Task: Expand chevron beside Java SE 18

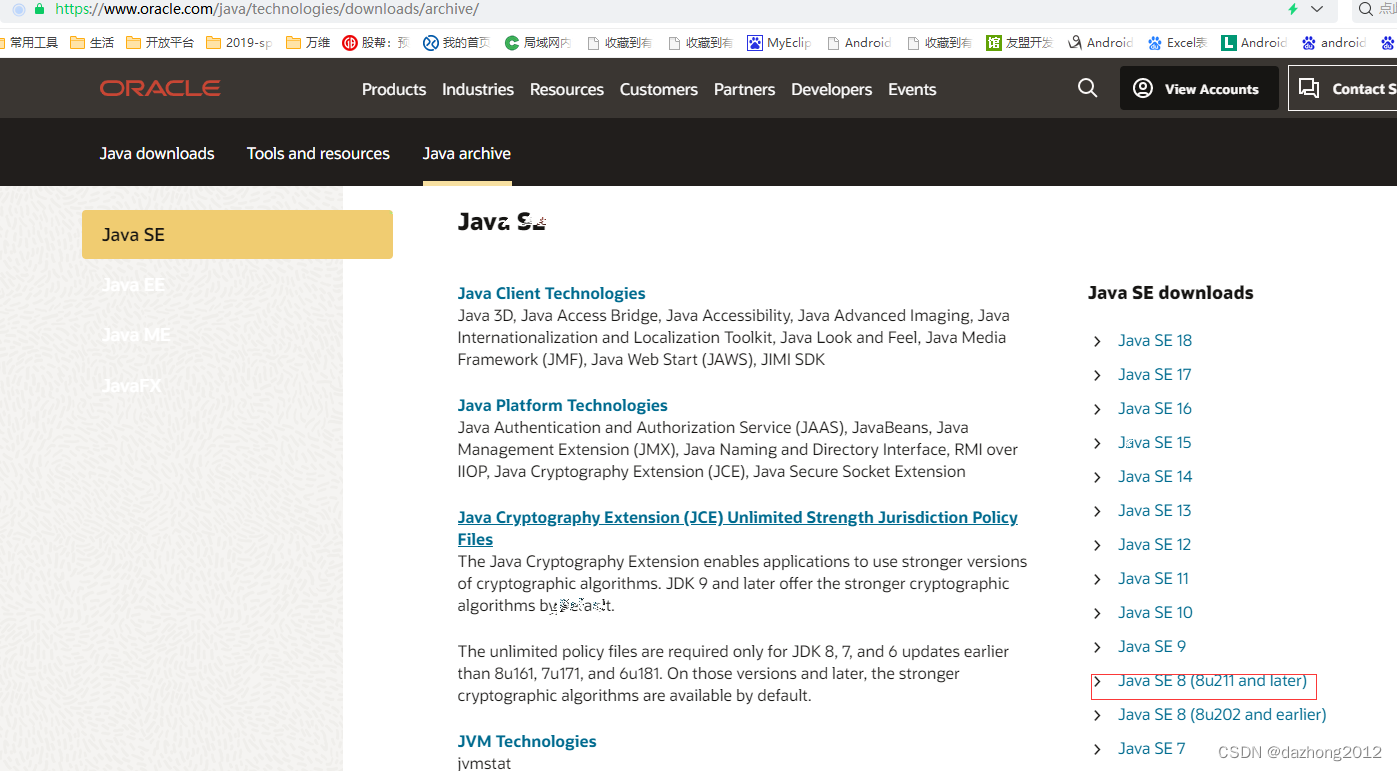Action: [1097, 341]
